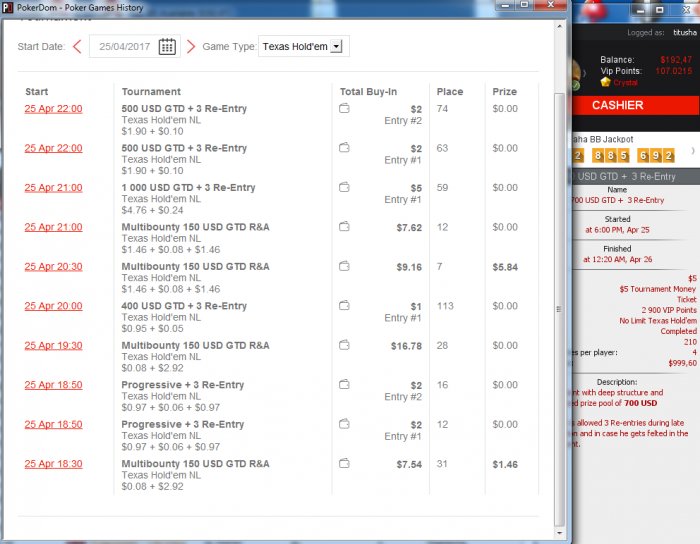
Task: Open 25 Apr 18:50 link for Entry #1
Action: tap(54, 424)
